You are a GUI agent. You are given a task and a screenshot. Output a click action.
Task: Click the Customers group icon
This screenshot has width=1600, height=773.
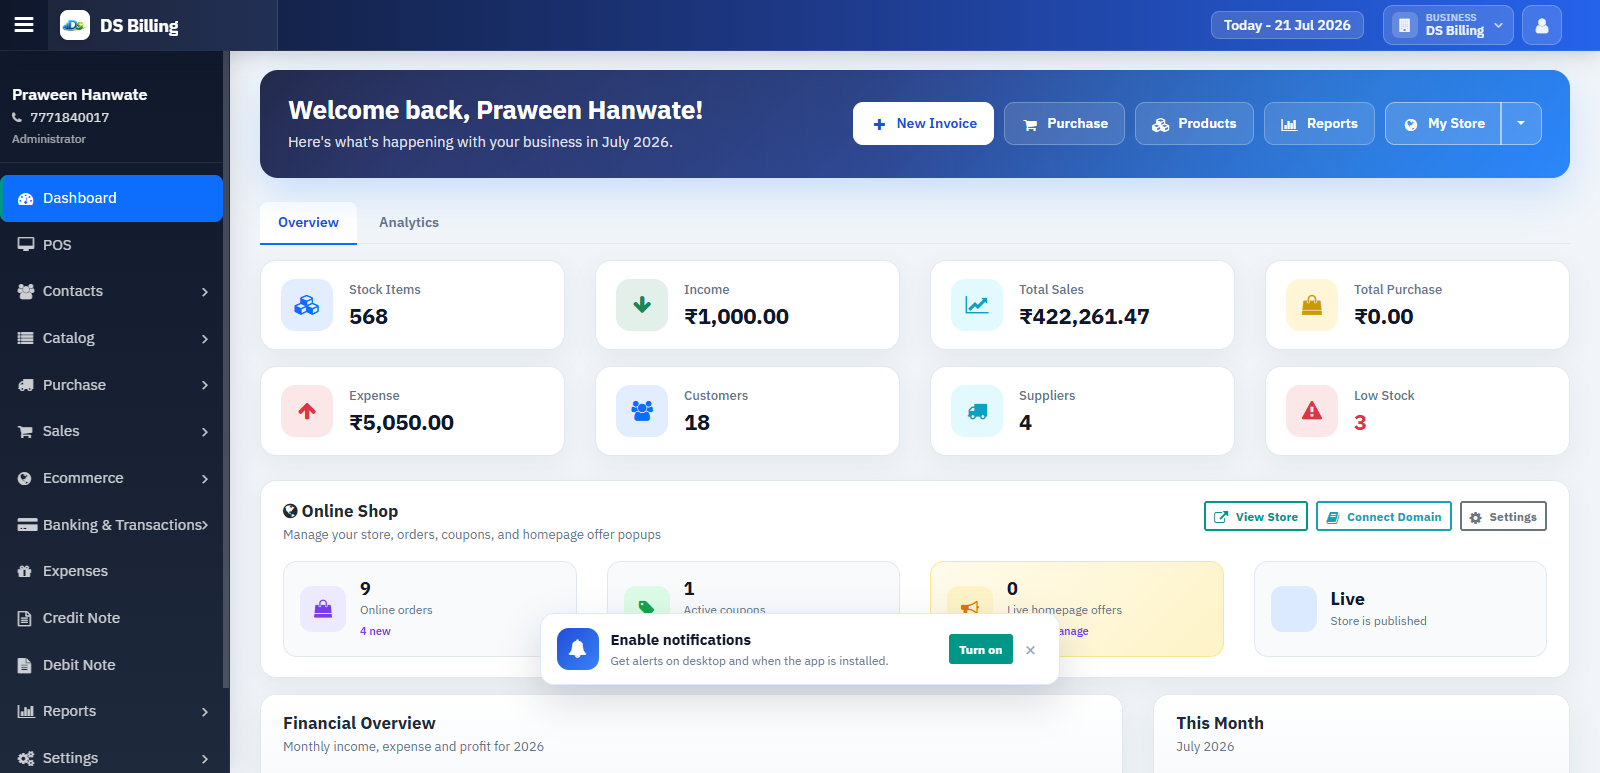[x=642, y=411]
